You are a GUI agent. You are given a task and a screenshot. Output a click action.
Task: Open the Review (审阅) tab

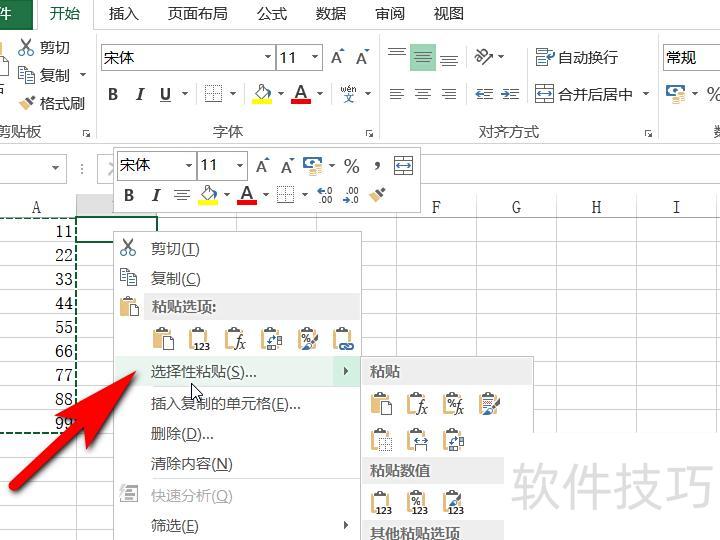390,14
